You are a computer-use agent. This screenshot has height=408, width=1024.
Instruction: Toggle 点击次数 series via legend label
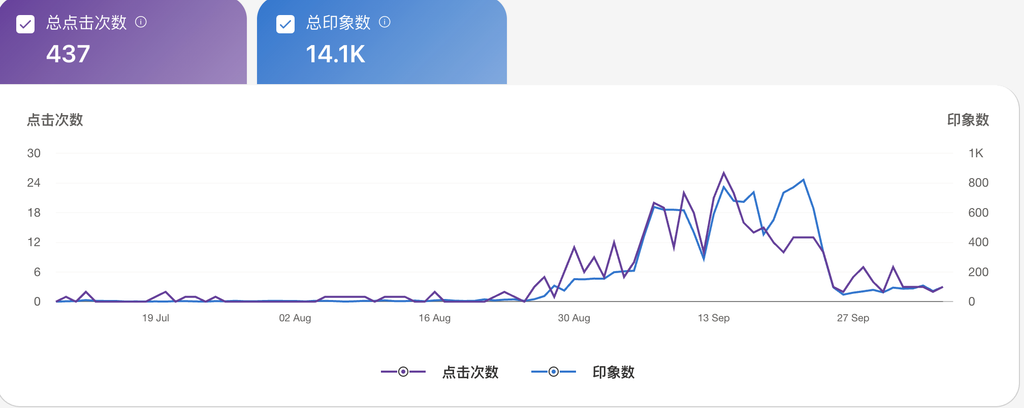pyautogui.click(x=470, y=372)
